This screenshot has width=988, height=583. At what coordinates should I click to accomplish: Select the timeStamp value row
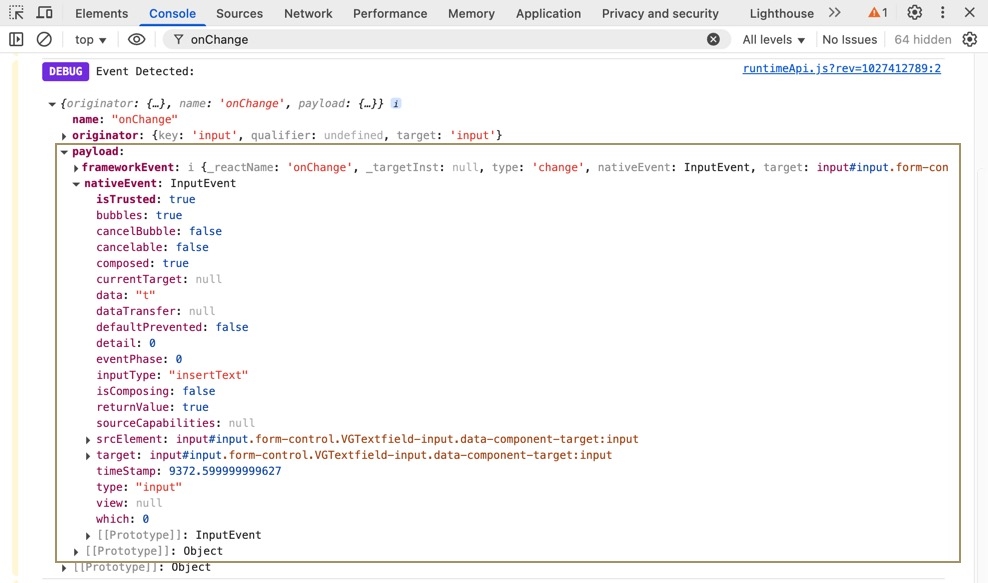188,471
